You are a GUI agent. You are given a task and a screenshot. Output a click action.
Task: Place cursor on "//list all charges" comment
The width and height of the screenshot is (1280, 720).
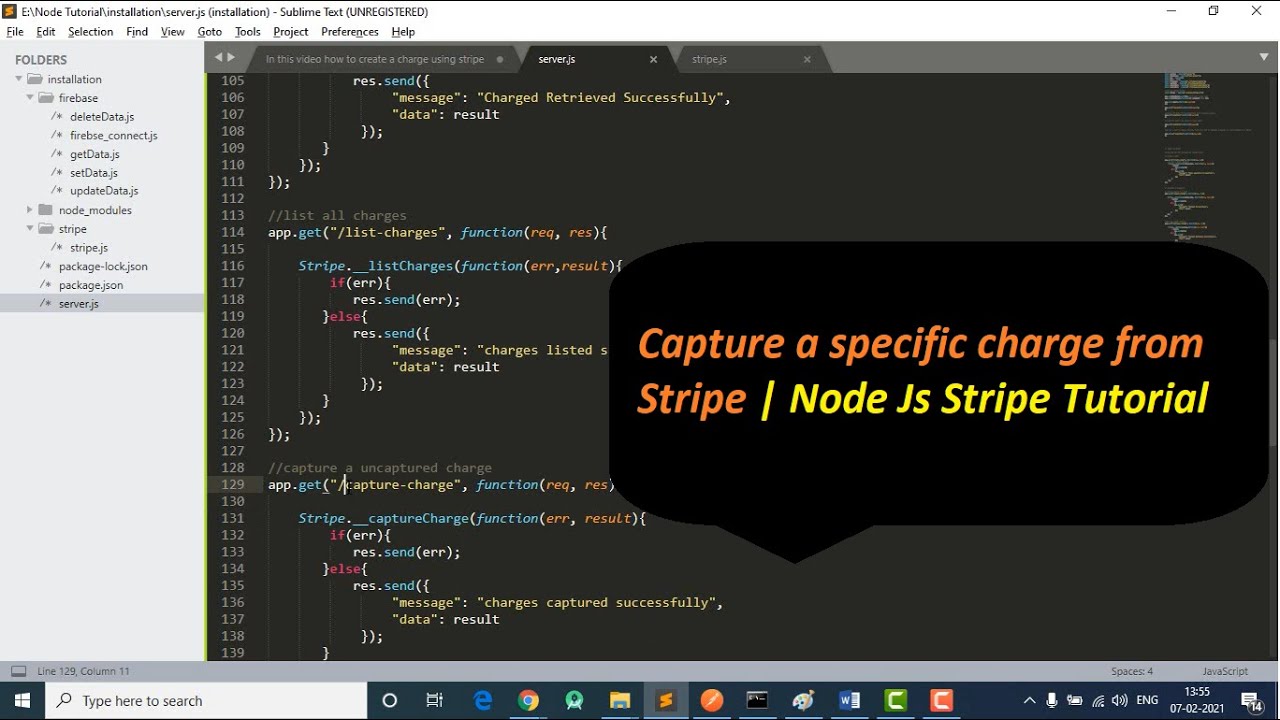coord(337,215)
